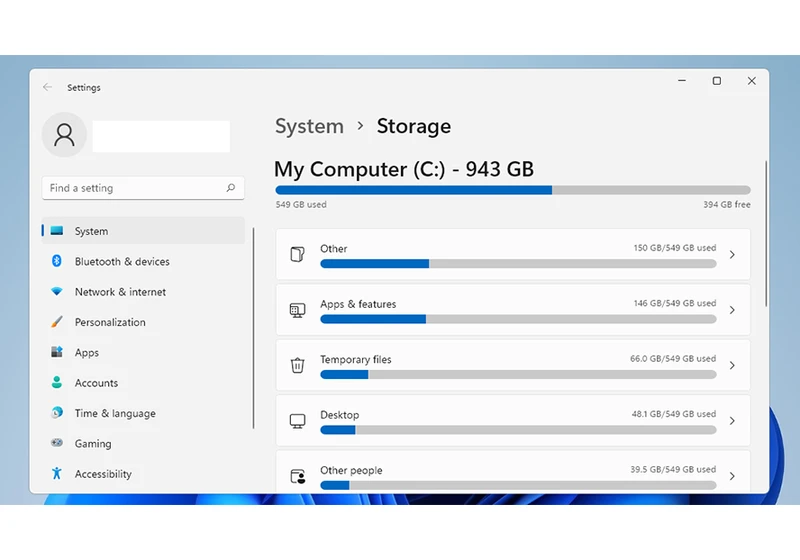Screen dimensions: 800x560
Task: Click the Storage breadcrumb title
Action: (x=414, y=126)
